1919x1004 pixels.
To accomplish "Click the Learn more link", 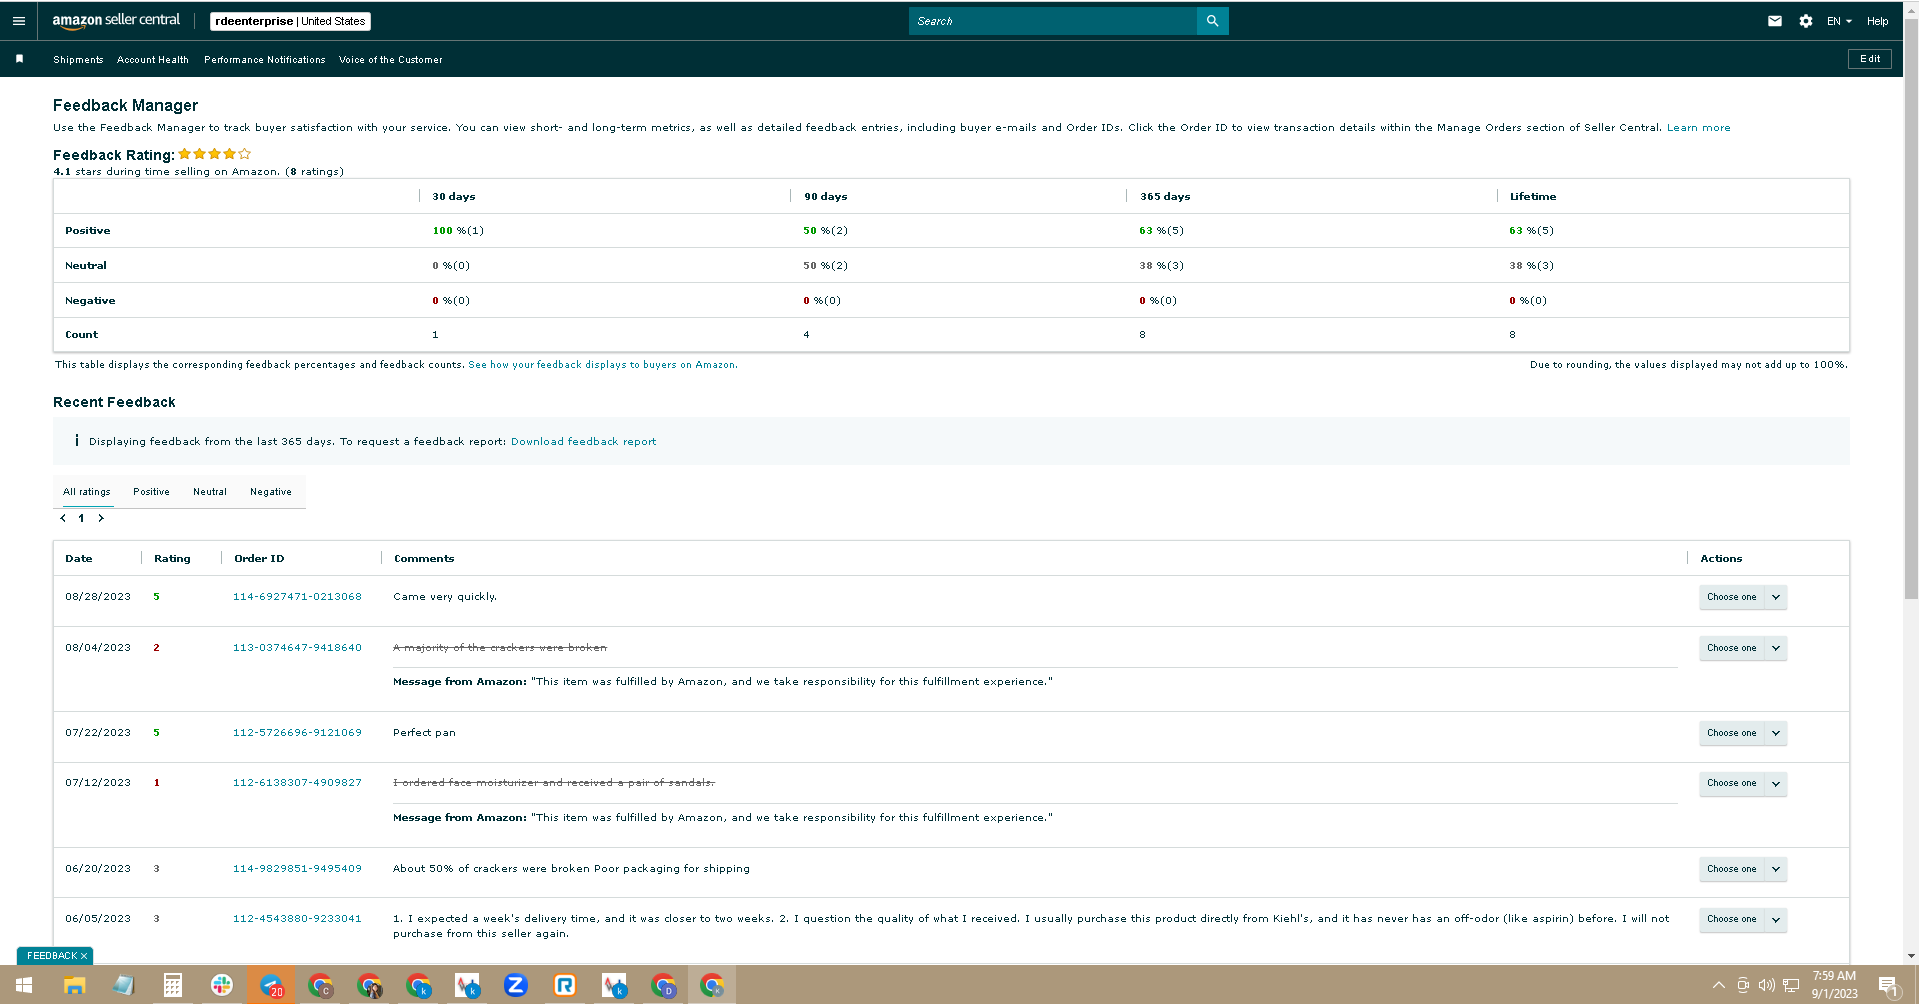I will tap(1699, 128).
